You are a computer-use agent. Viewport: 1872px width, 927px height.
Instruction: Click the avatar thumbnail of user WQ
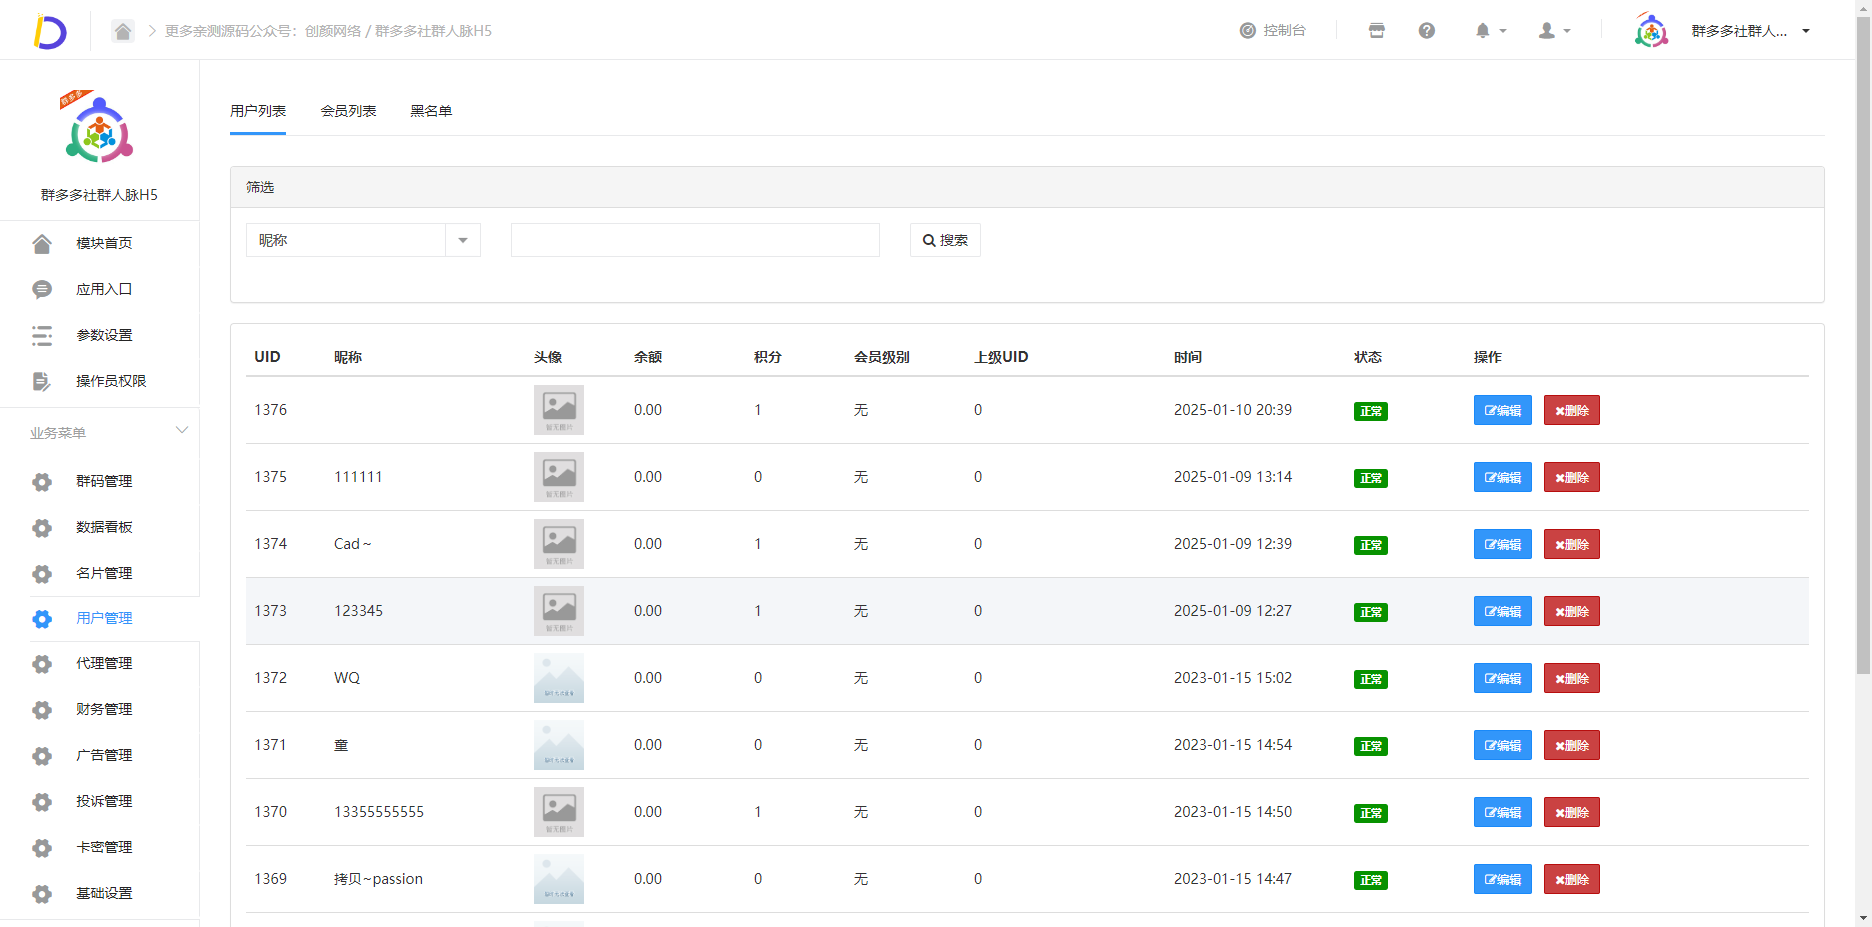click(x=558, y=678)
